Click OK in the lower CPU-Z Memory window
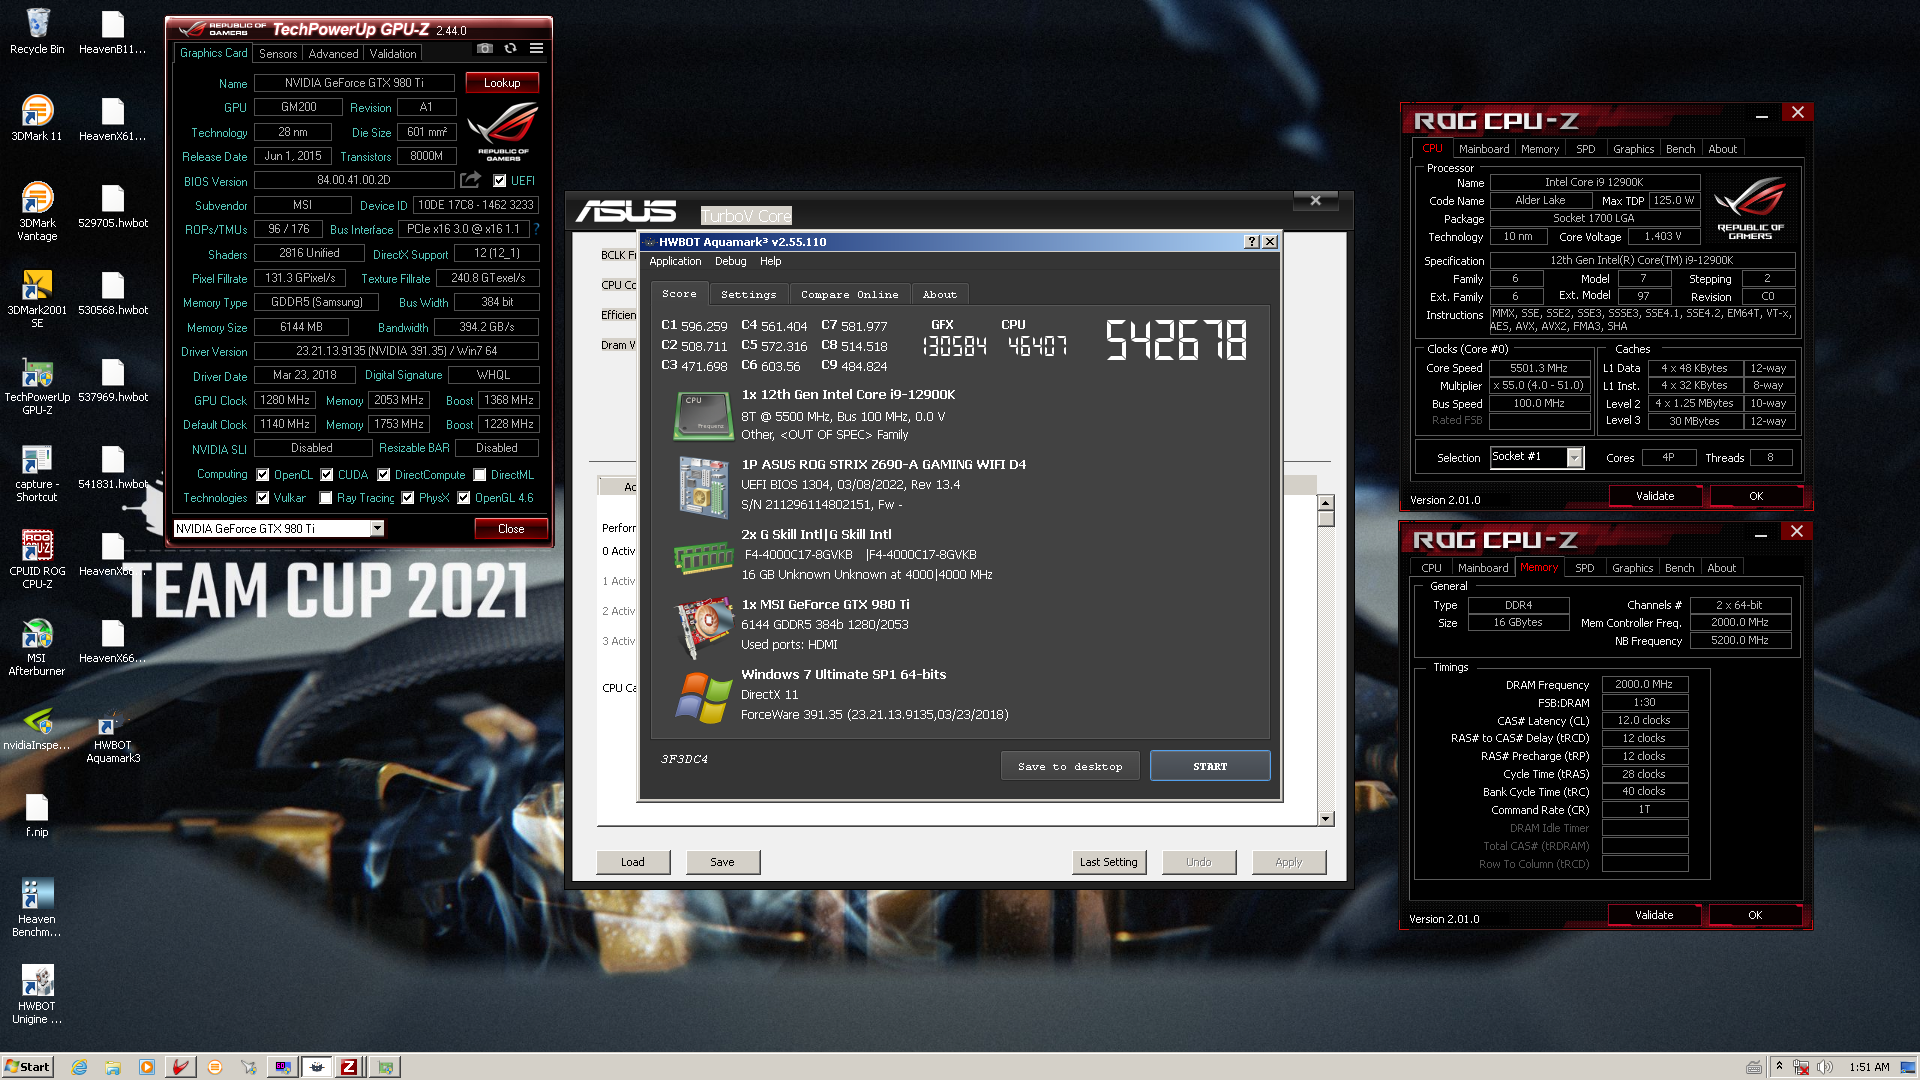The width and height of the screenshot is (1920, 1080). tap(1755, 915)
